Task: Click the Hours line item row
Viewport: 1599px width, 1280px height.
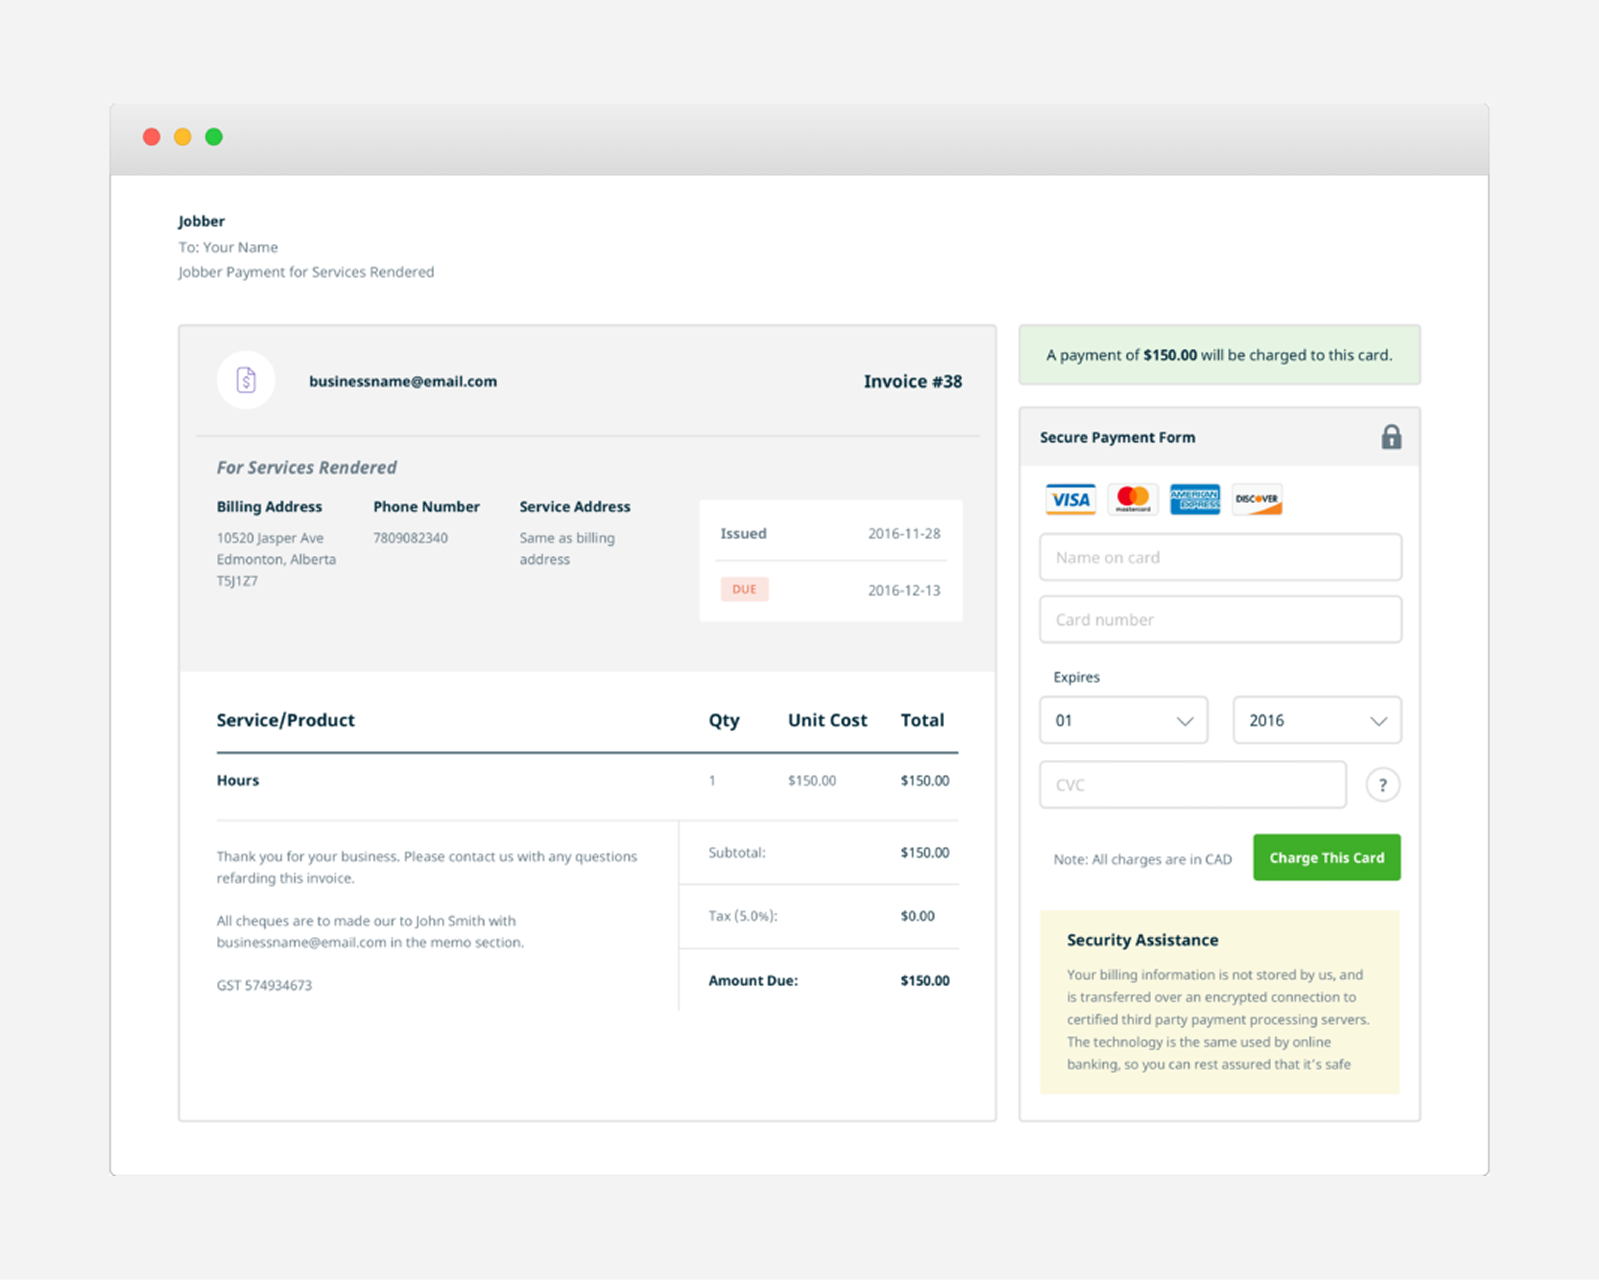Action: 586,781
